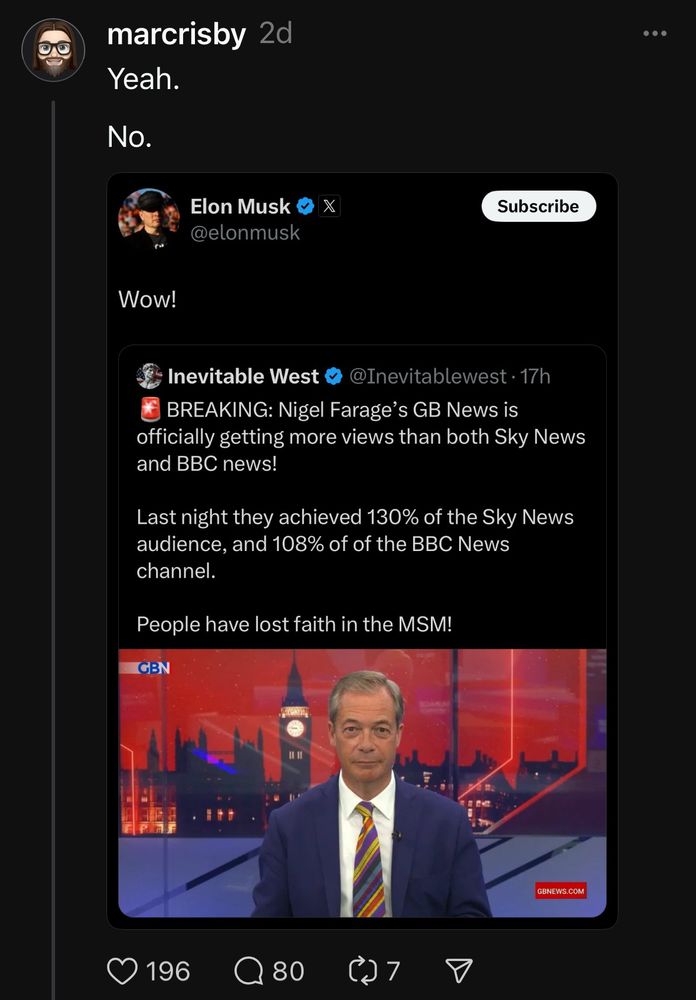This screenshot has width=696, height=1000.
Task: Like the post with the heart icon
Action: click(x=123, y=970)
